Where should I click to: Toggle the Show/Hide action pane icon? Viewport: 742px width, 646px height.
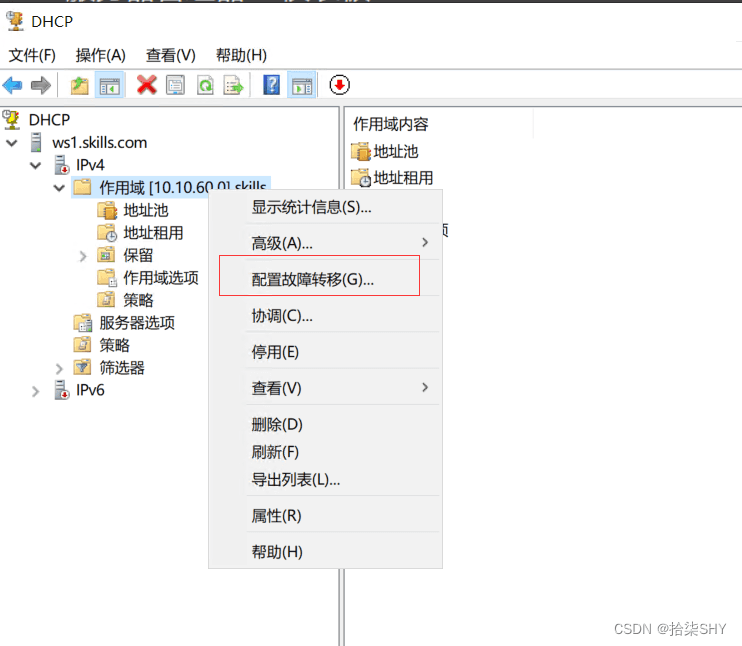pyautogui.click(x=302, y=86)
